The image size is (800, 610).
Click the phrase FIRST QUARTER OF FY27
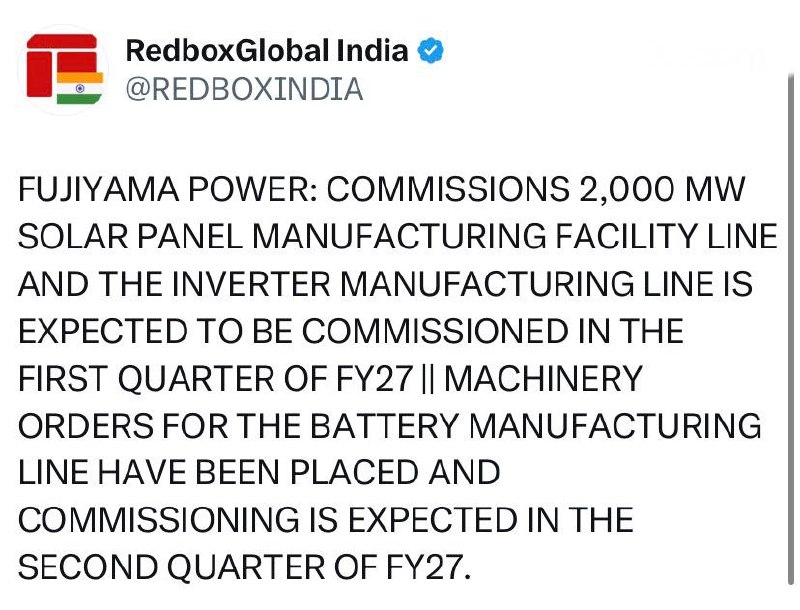(216, 378)
